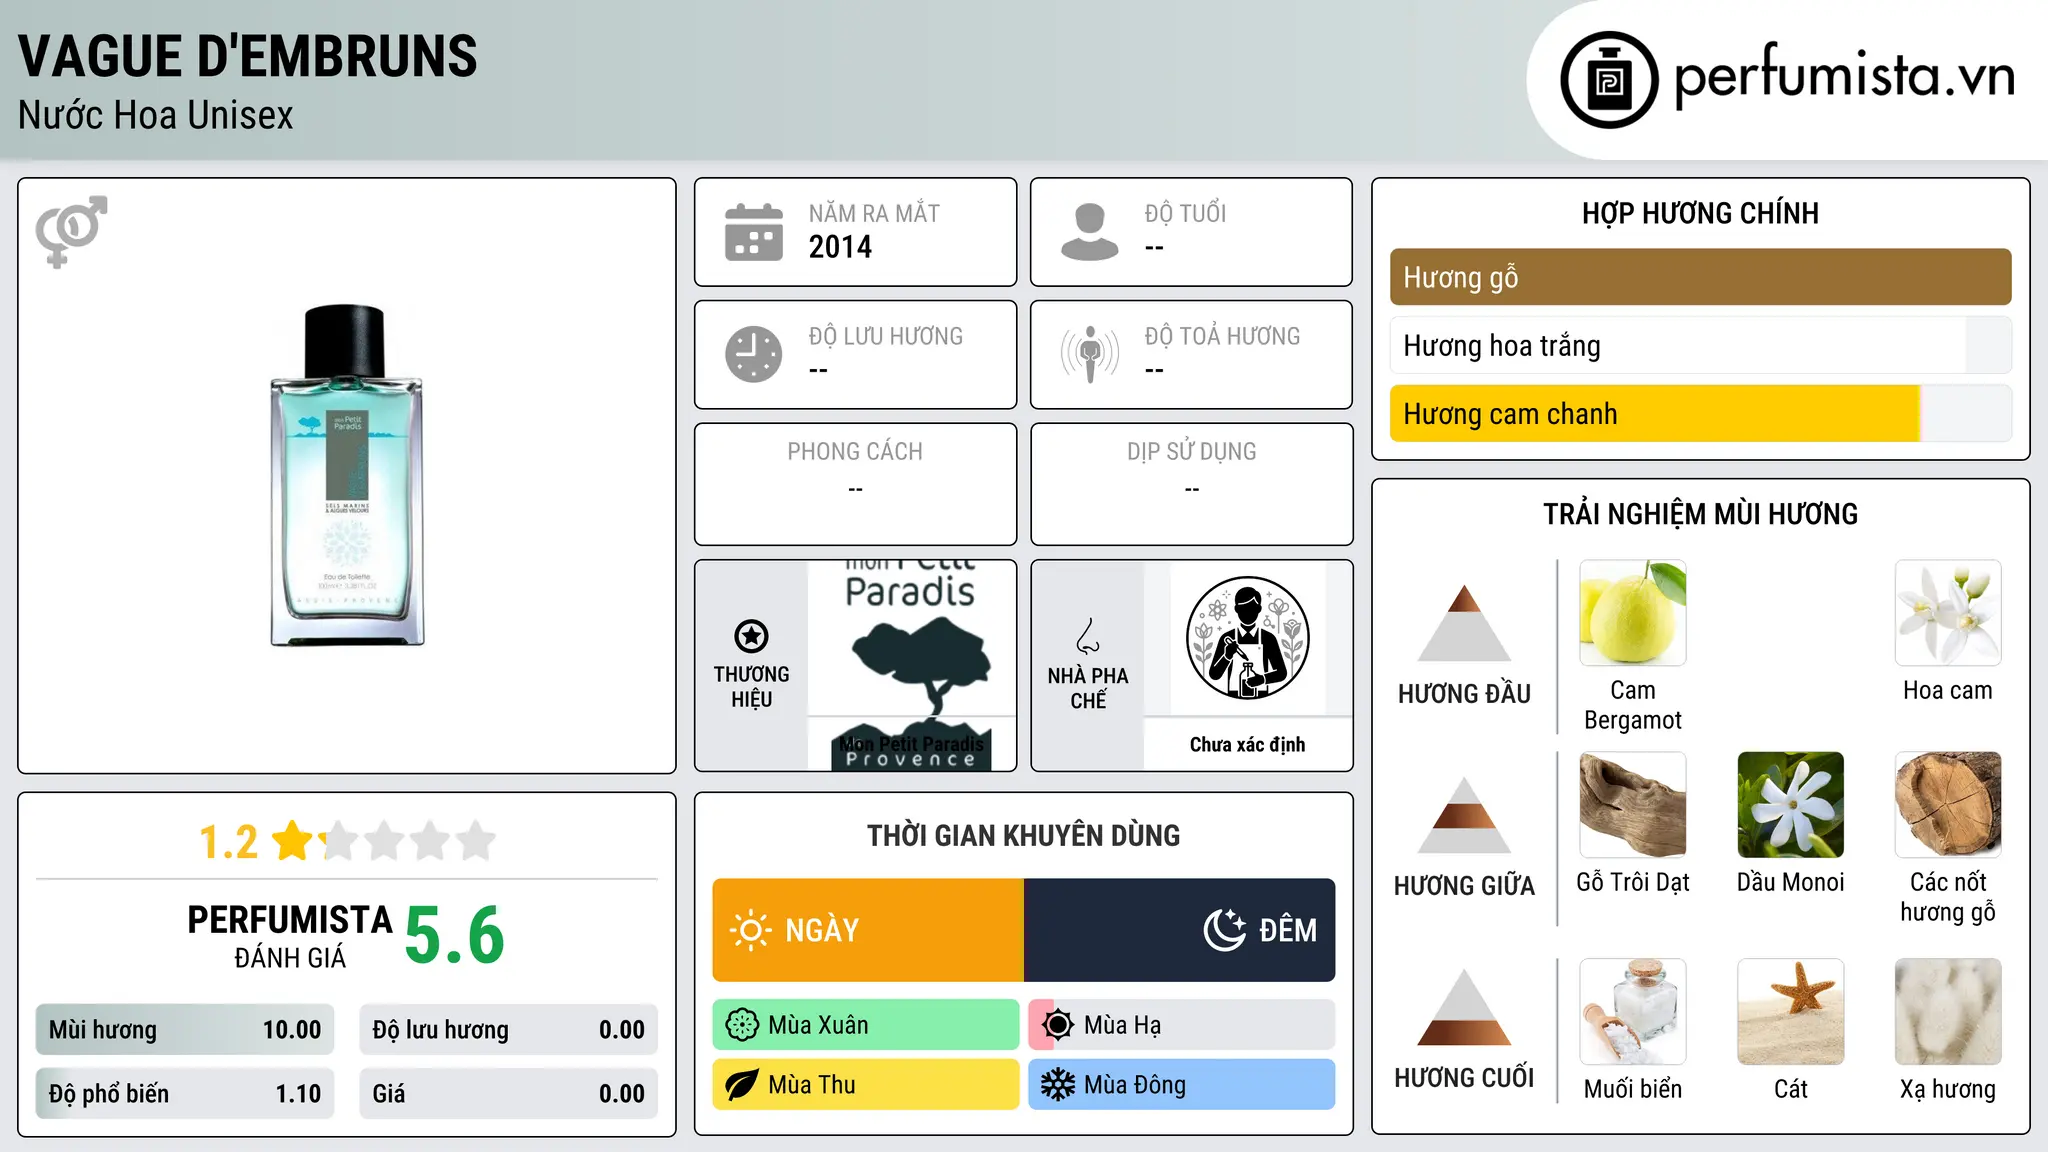Click the first gold rating star
2048x1152 pixels.
[293, 841]
